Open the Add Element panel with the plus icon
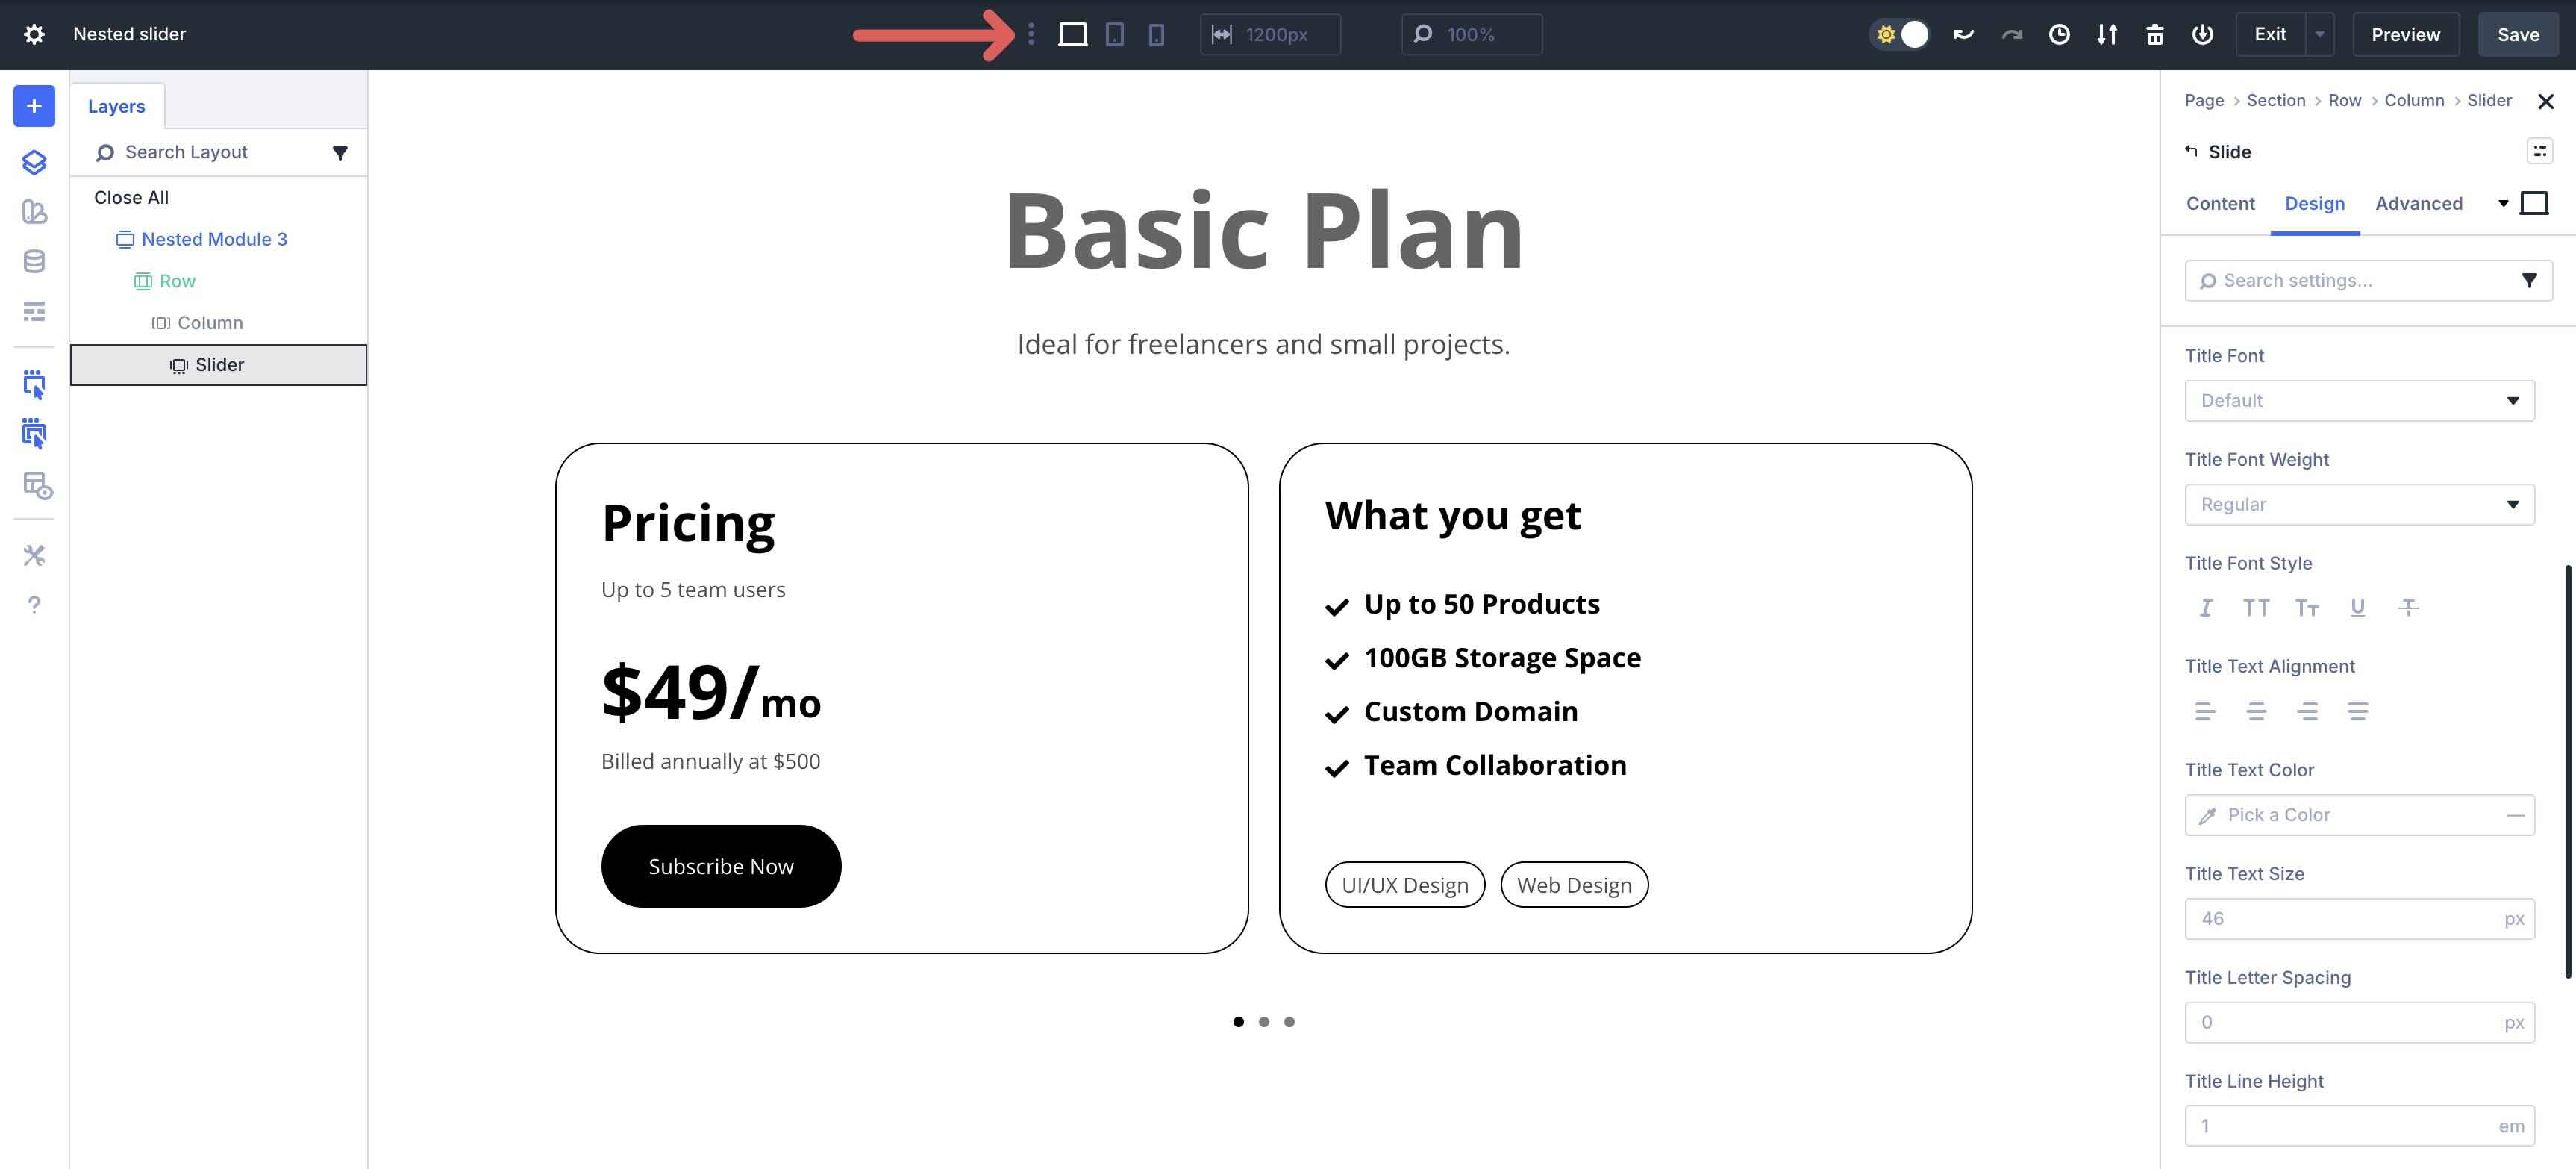Screen dimensions: 2576x1169 point(34,105)
